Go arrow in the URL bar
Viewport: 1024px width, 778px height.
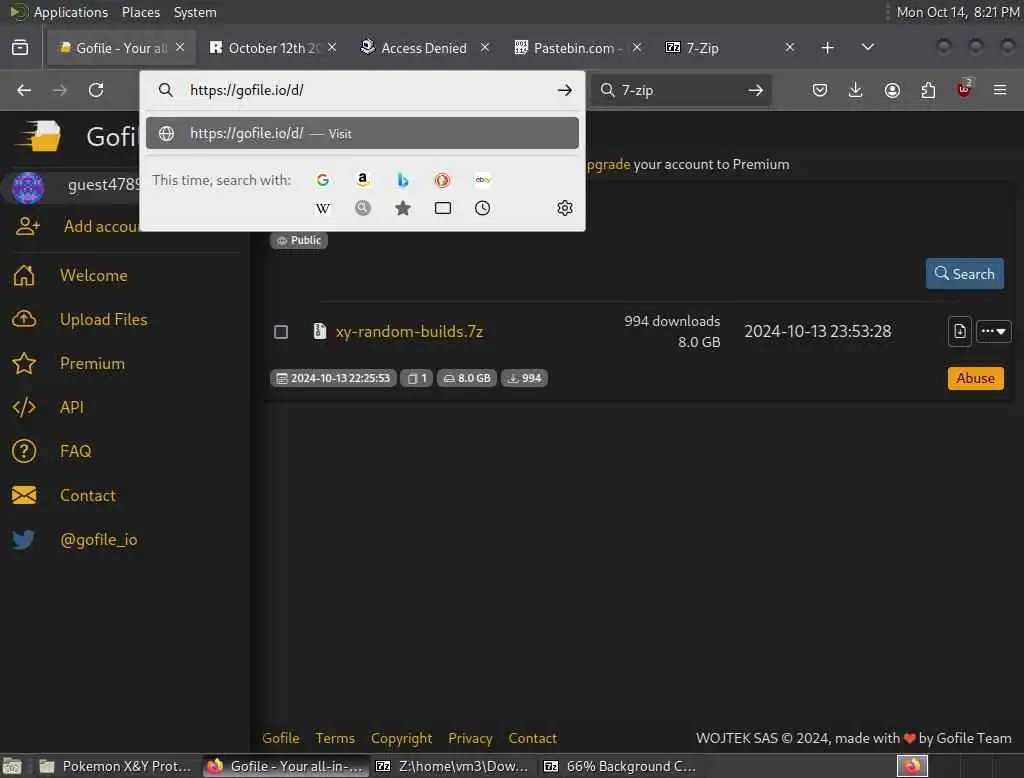(x=565, y=90)
